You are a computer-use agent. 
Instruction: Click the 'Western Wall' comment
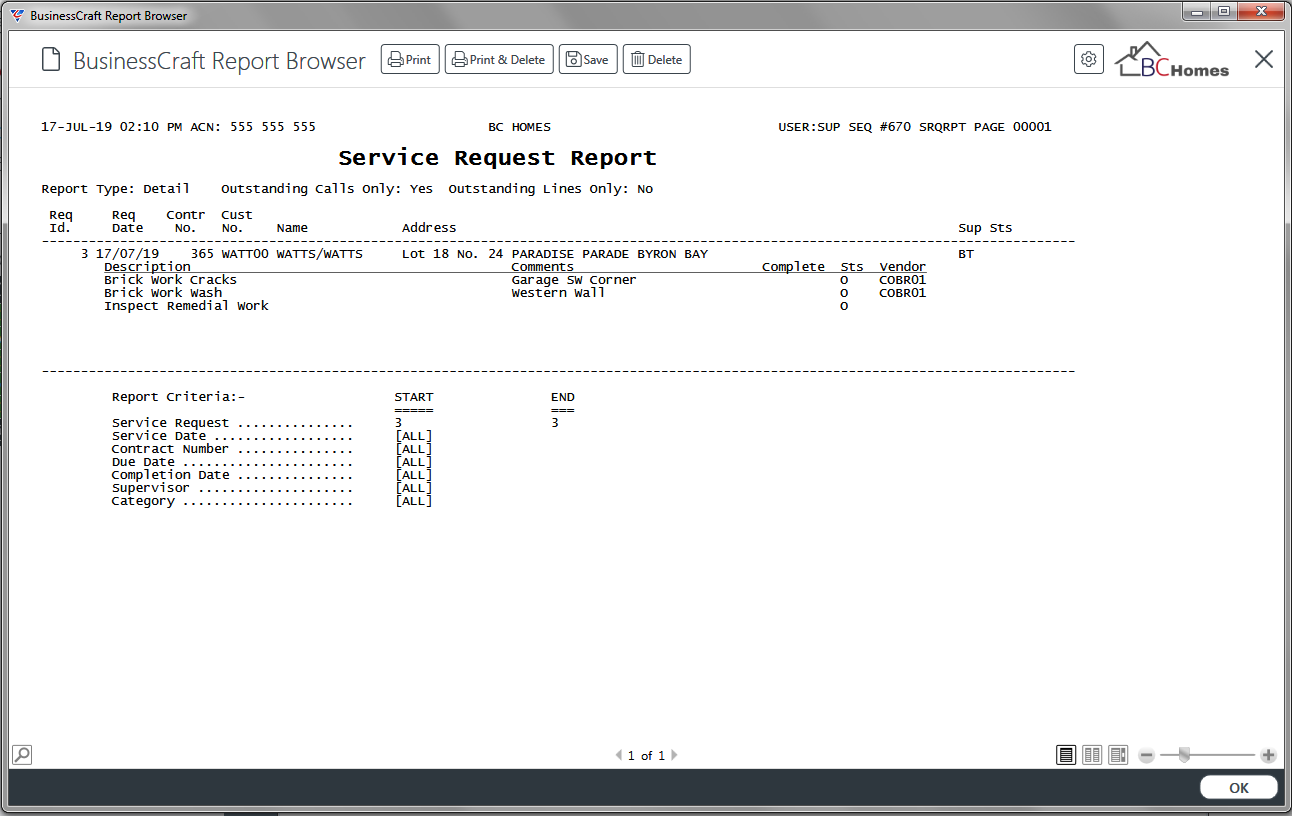pyautogui.click(x=558, y=293)
